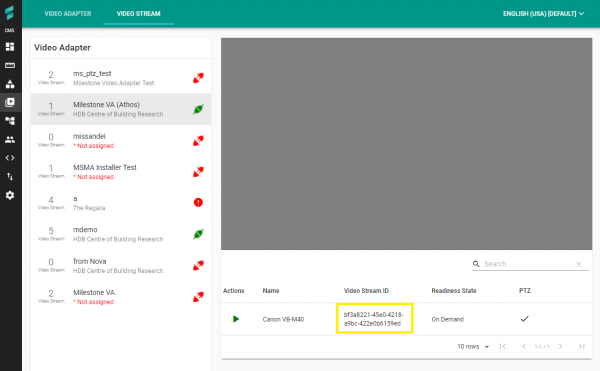
Task: Click disconnected icon for ms_ptz_test
Action: pyautogui.click(x=198, y=78)
